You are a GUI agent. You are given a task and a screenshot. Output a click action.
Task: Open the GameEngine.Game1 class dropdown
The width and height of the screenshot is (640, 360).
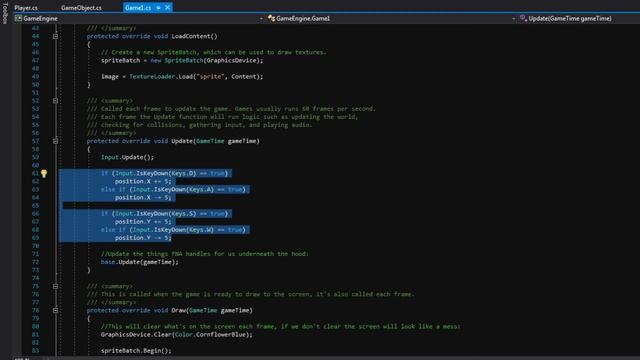pos(391,18)
